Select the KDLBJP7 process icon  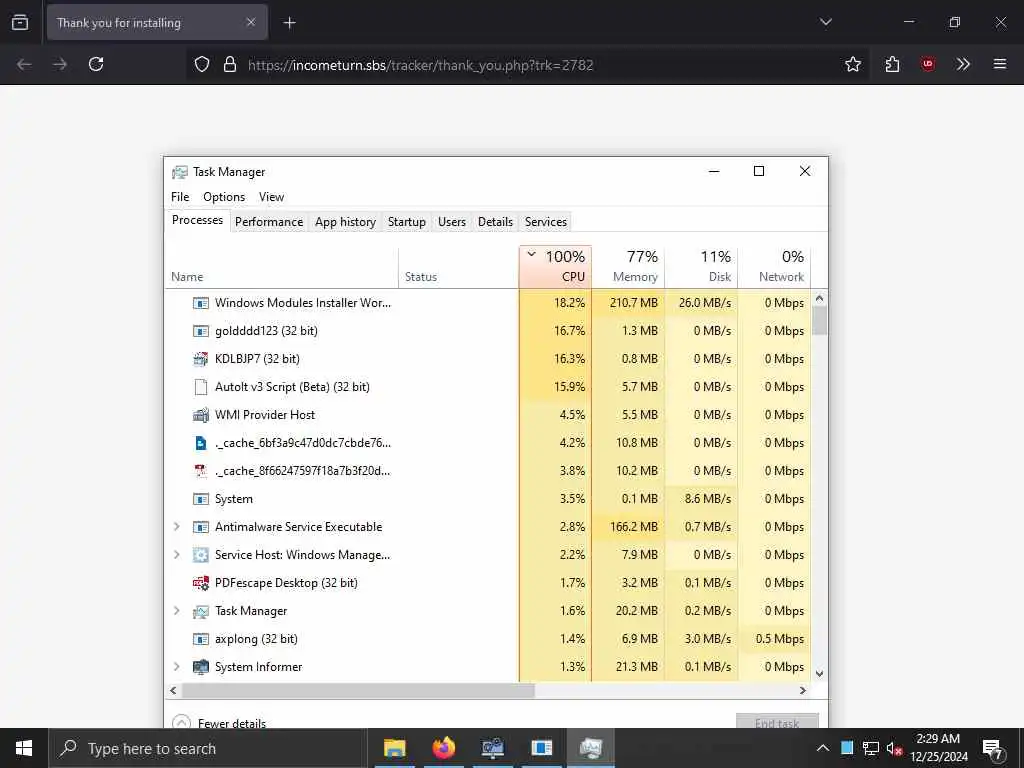click(200, 359)
